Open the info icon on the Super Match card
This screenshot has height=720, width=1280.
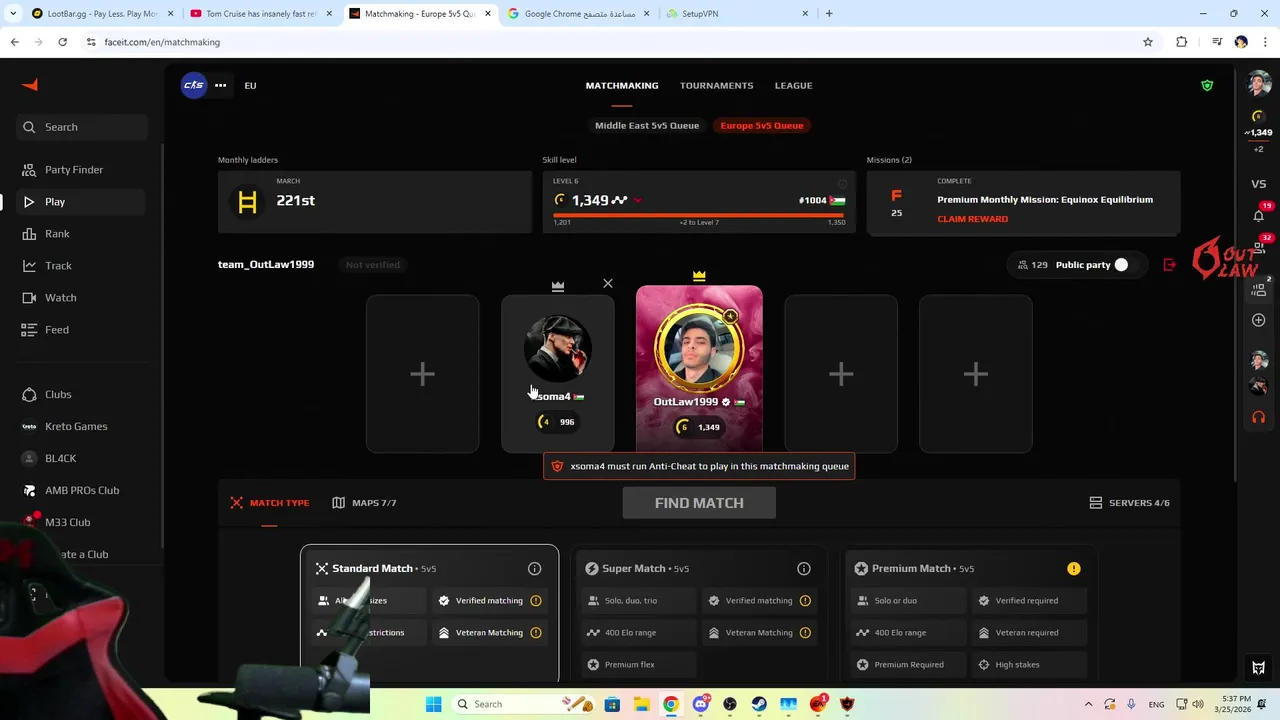click(x=804, y=569)
